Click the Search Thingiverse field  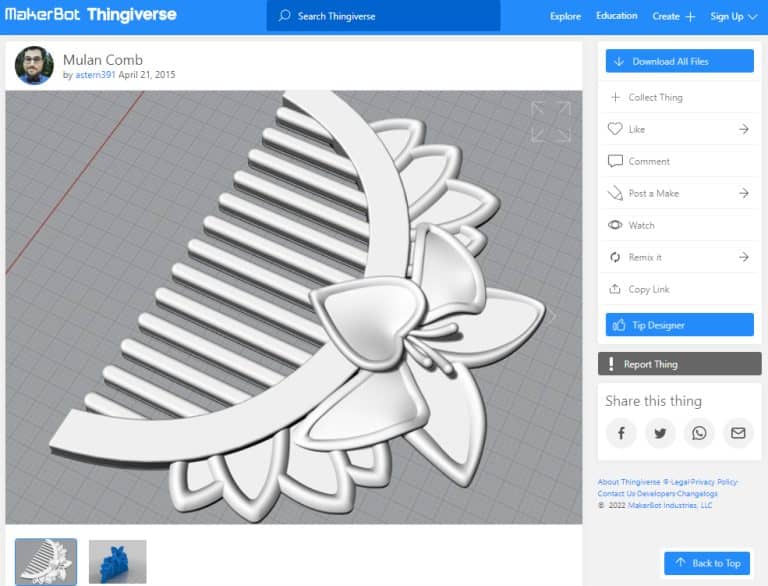coord(384,16)
